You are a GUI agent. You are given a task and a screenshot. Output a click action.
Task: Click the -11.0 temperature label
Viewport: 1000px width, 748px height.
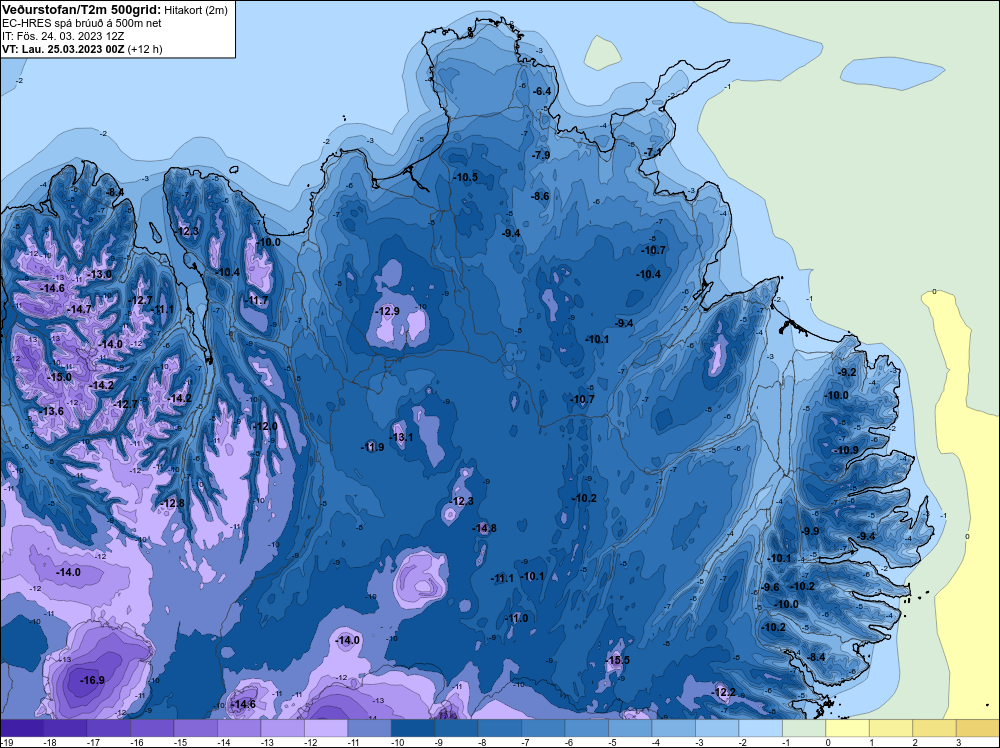coord(516,618)
